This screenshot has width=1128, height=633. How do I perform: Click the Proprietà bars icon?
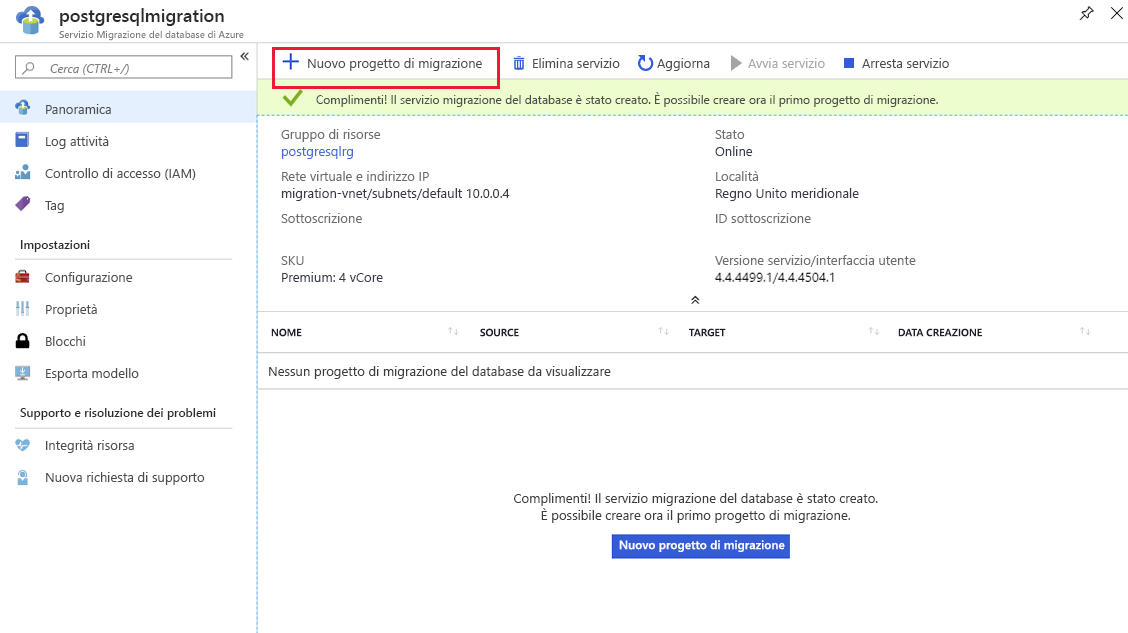coord(23,309)
